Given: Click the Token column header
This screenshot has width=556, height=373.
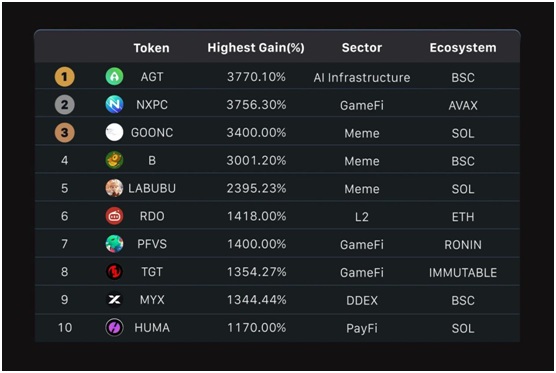Looking at the screenshot, I should pyautogui.click(x=151, y=48).
